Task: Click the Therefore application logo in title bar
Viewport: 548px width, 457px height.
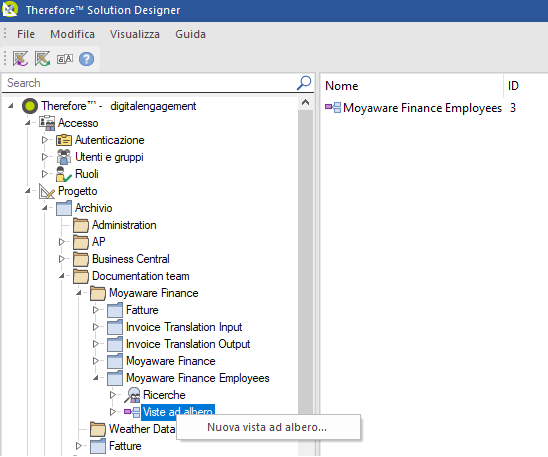Action: (10, 9)
